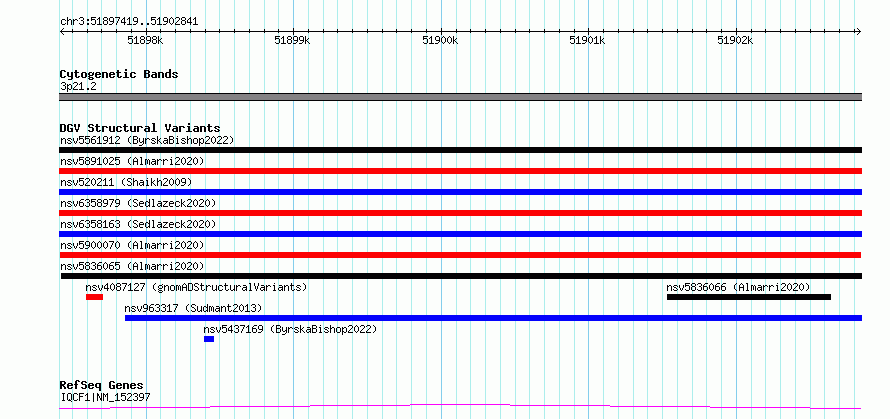This screenshot has width=890, height=419.
Task: Select the RefSeq Genes track heading
Action: tap(102, 386)
